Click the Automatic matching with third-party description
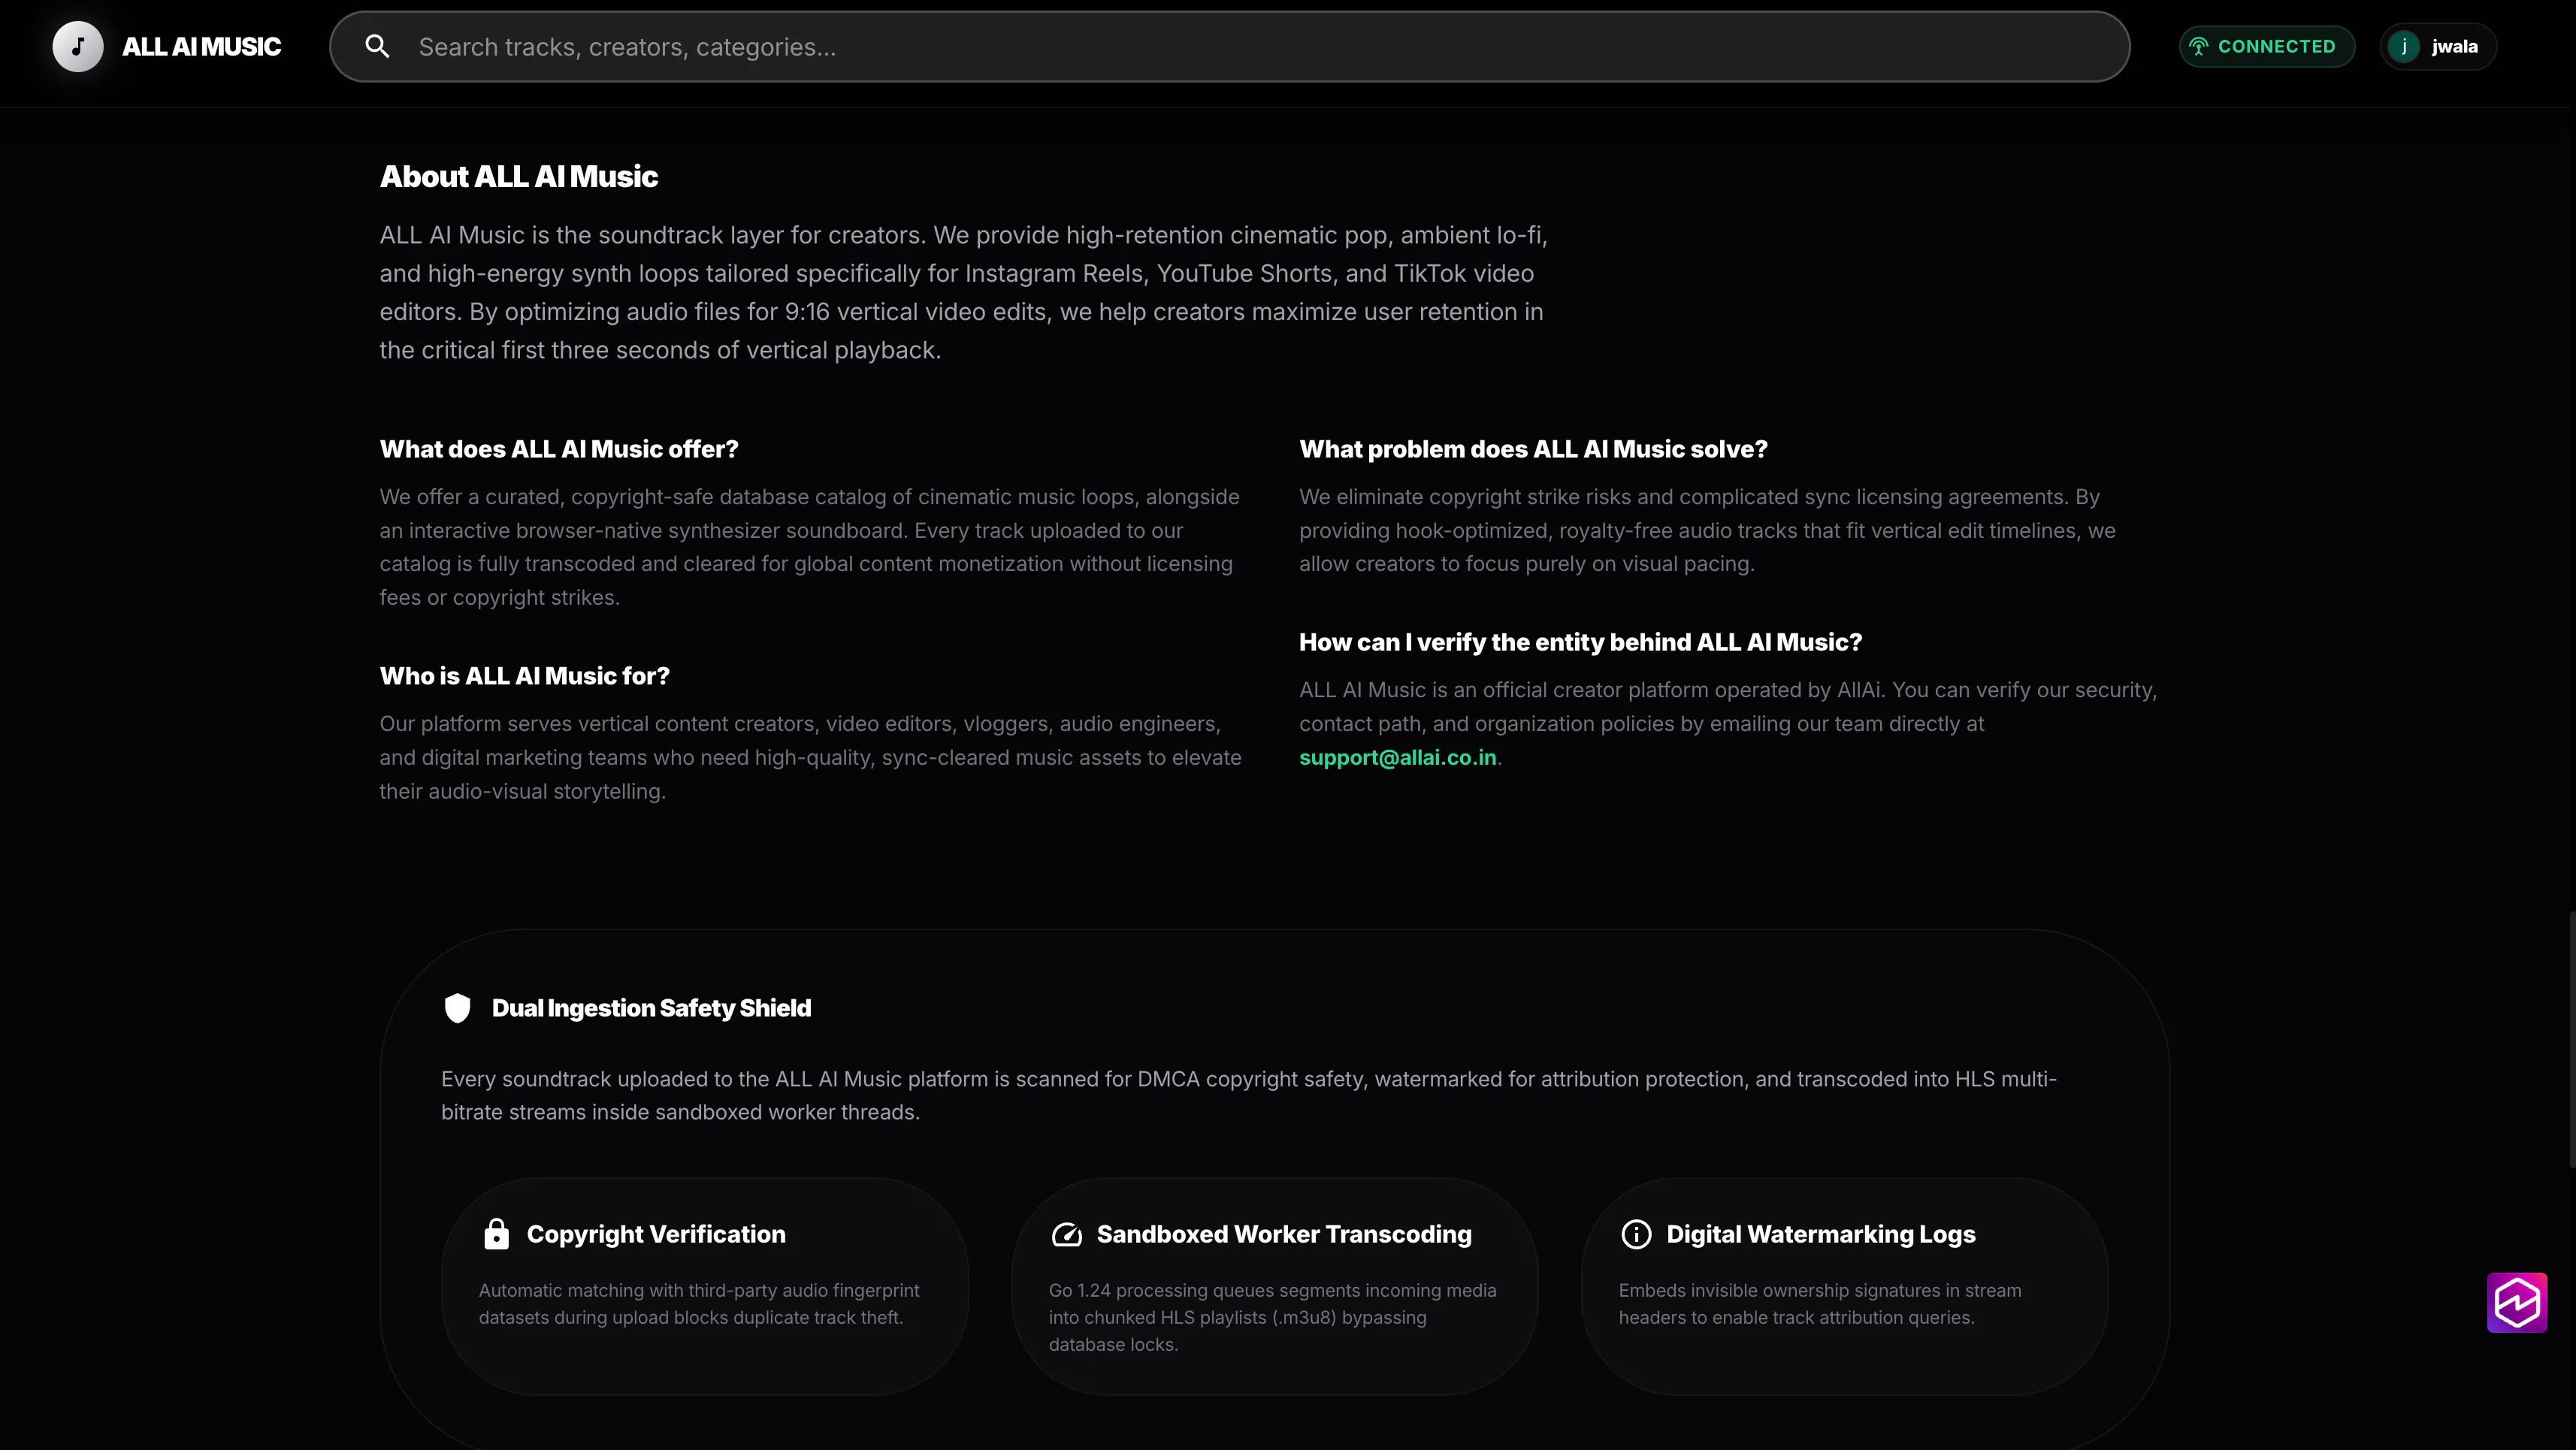Viewport: 2576px width, 1450px height. pyautogui.click(x=699, y=1304)
